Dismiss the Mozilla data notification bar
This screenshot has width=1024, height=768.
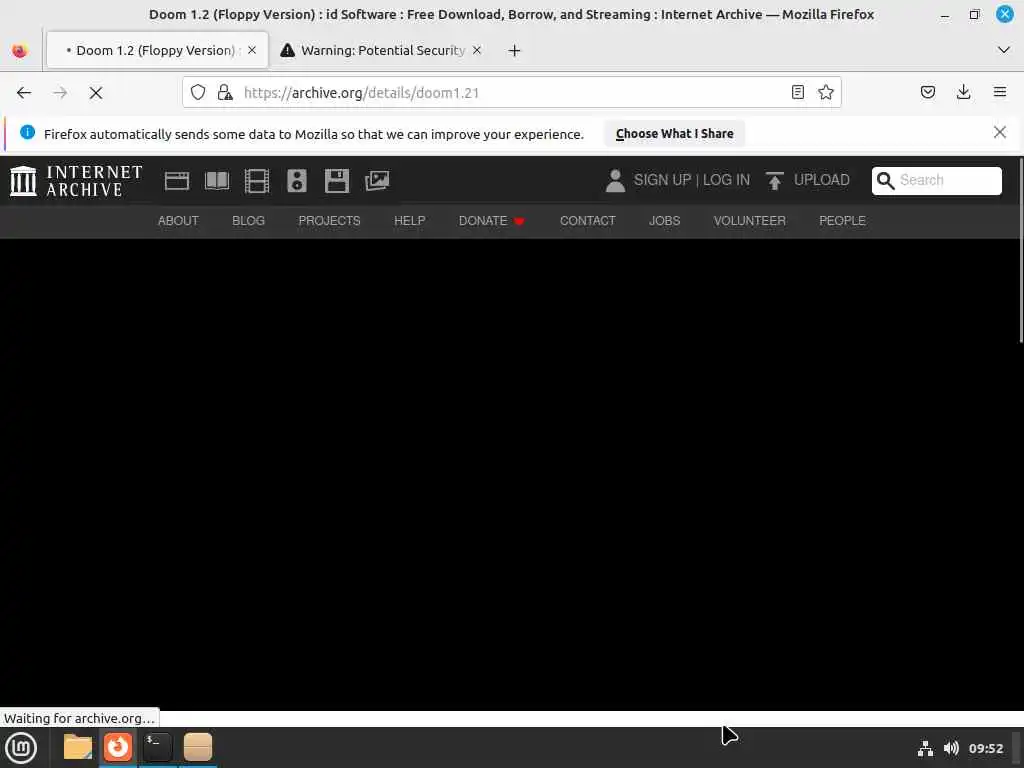[x=1000, y=133]
